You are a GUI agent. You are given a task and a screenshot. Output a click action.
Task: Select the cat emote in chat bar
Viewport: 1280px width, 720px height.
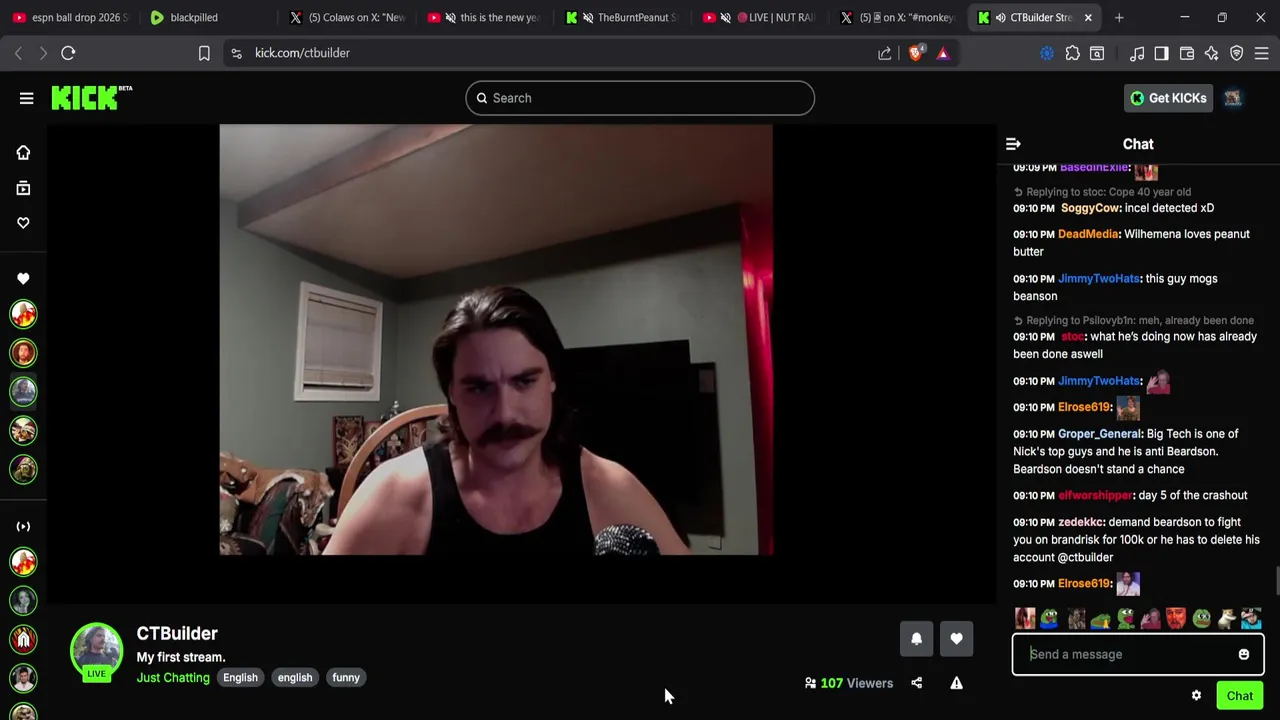(x=1227, y=619)
